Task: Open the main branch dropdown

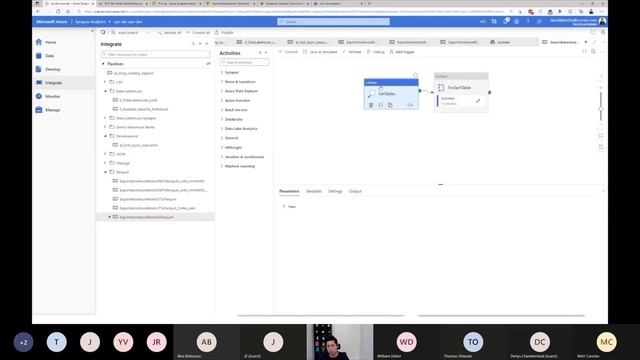Action: (x=130, y=32)
